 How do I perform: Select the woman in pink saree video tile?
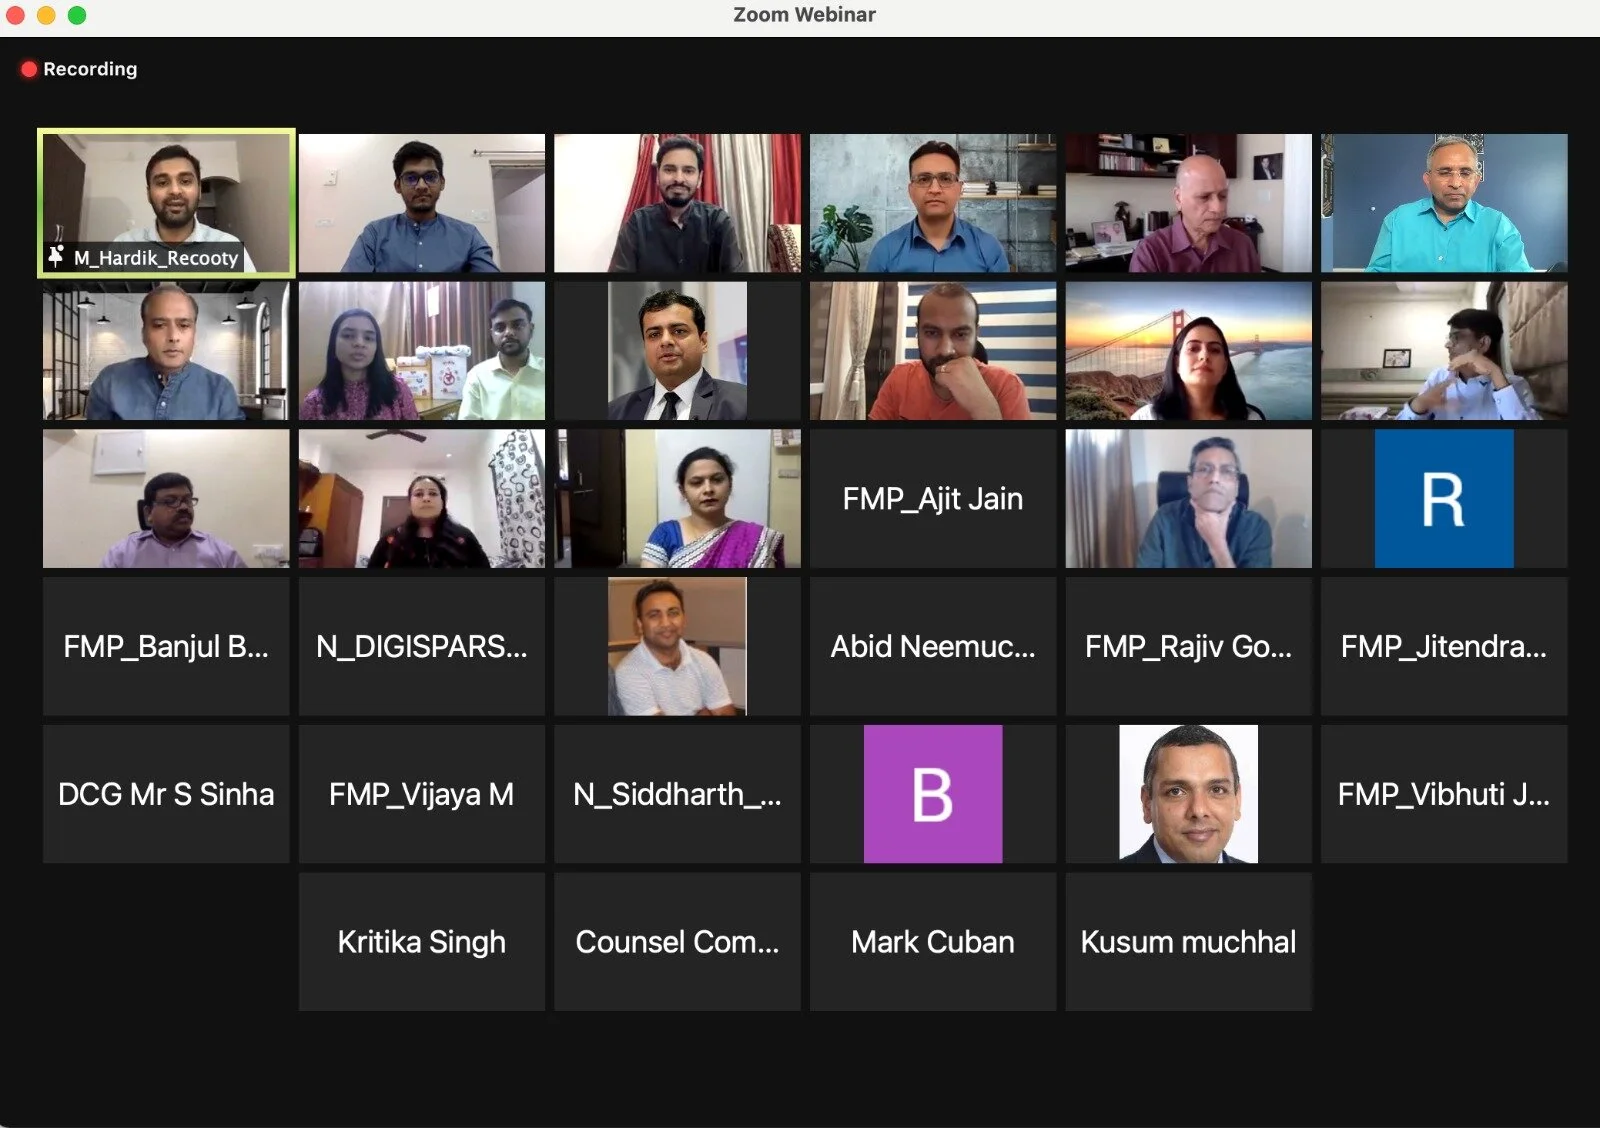(x=677, y=499)
